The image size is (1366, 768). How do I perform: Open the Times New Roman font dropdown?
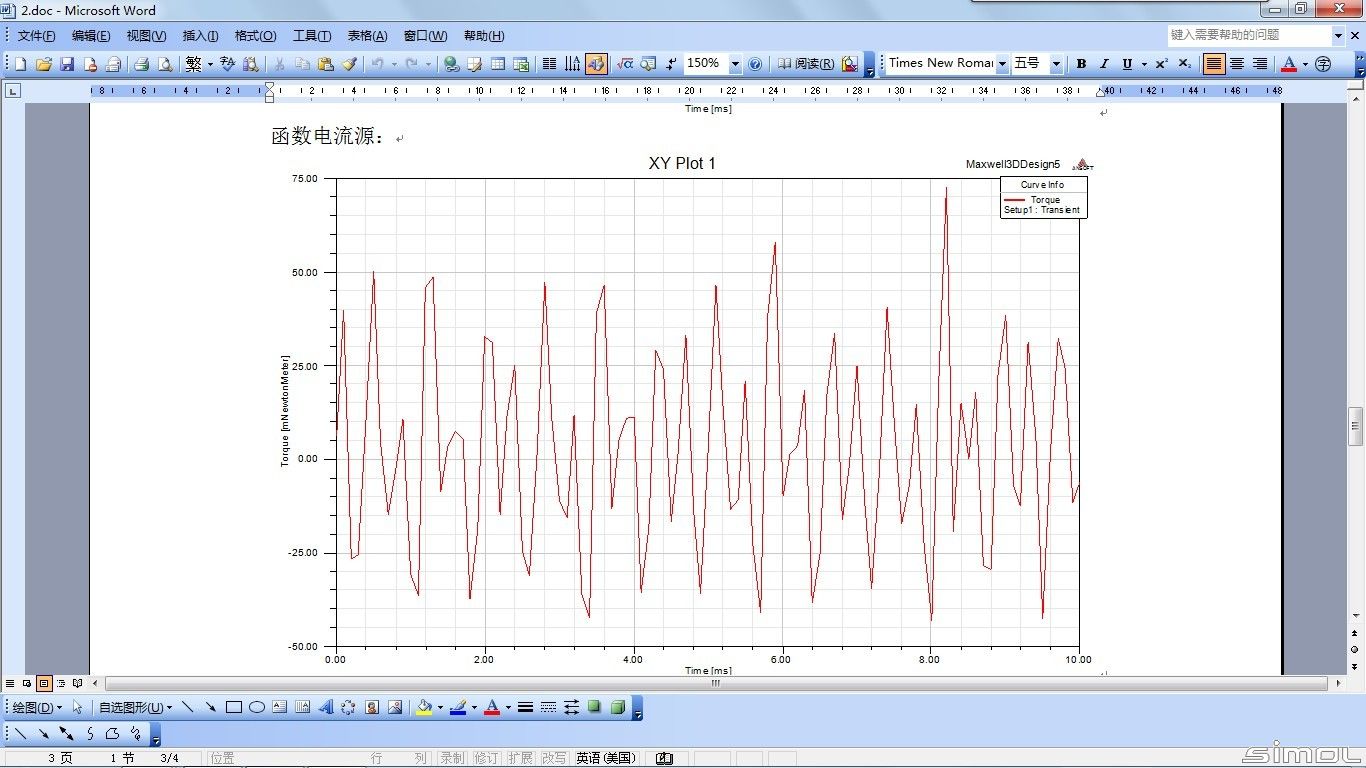(x=1002, y=64)
